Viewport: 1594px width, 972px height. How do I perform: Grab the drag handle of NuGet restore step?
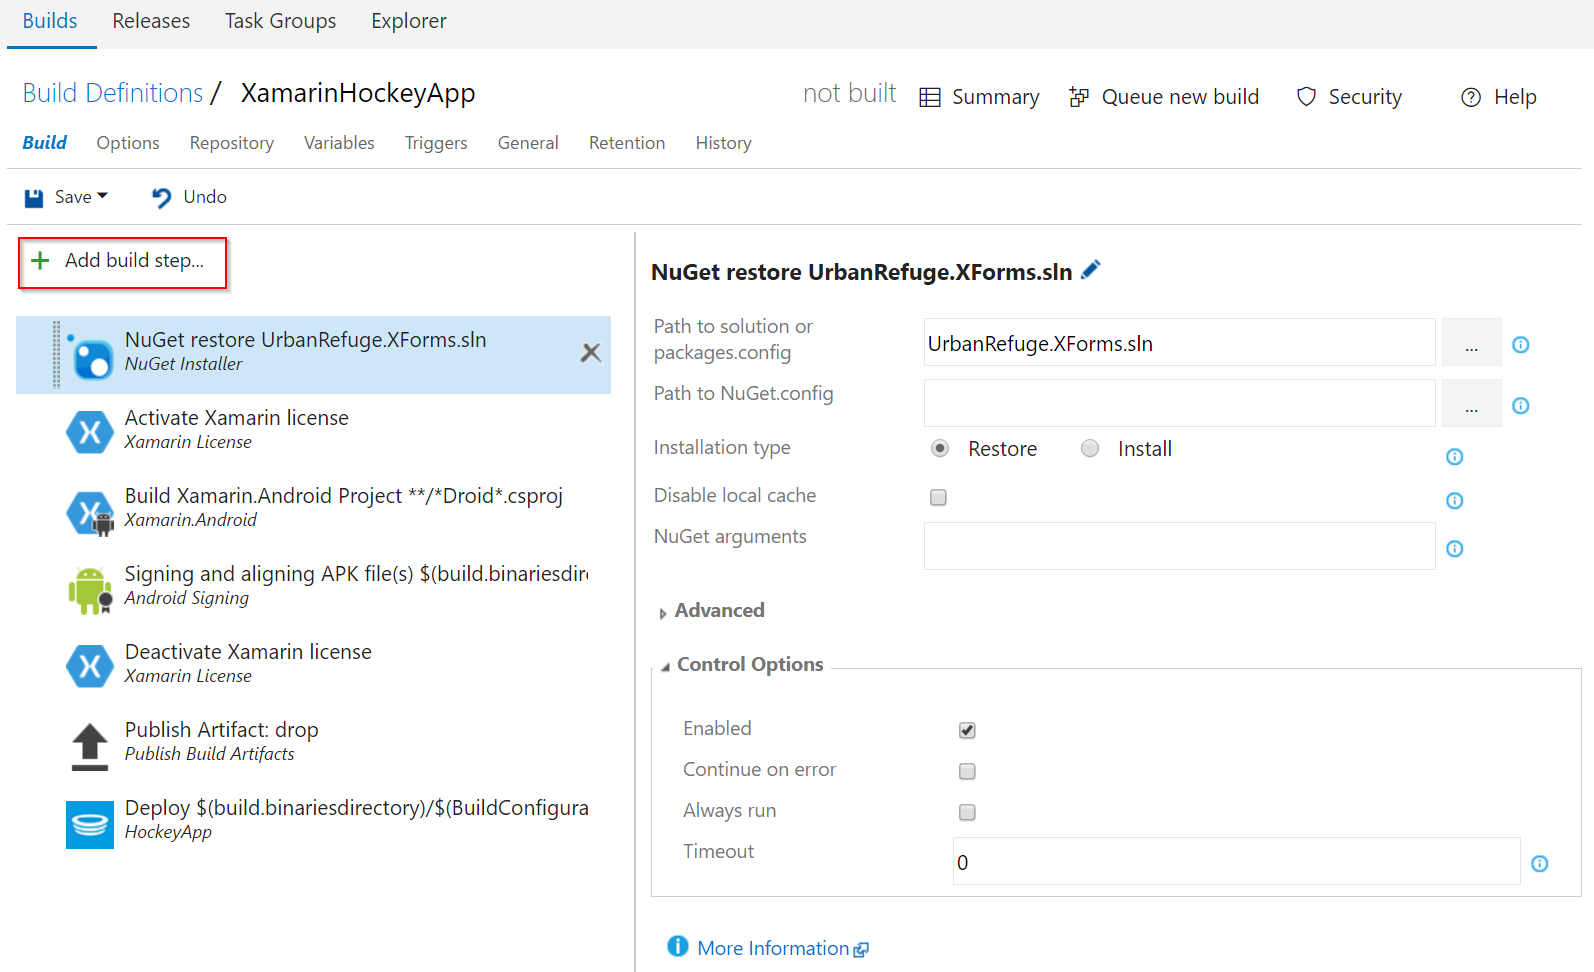click(56, 354)
